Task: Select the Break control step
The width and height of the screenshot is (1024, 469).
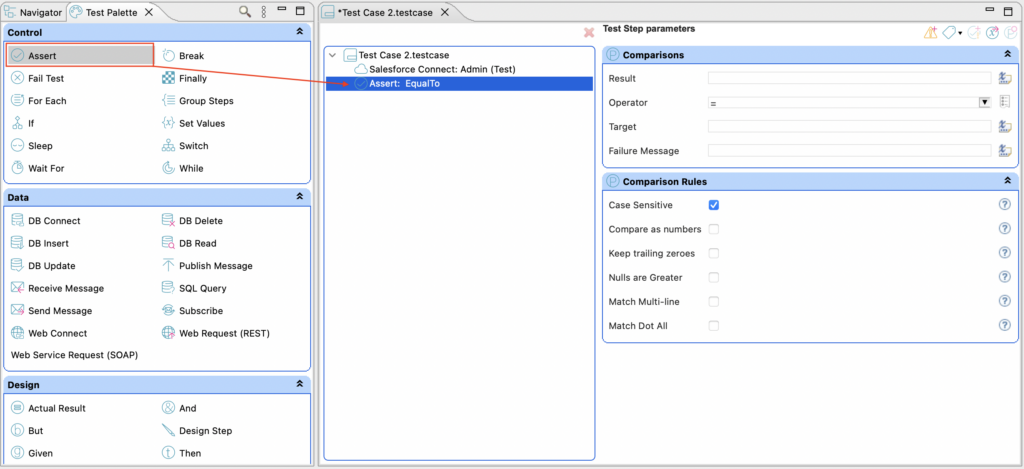Action: coord(183,56)
